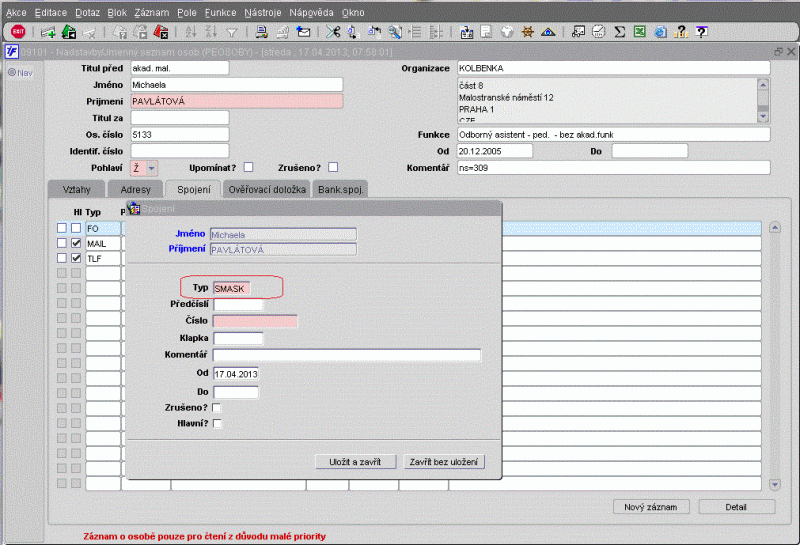Click the globe icon in toolbar

click(x=507, y=32)
